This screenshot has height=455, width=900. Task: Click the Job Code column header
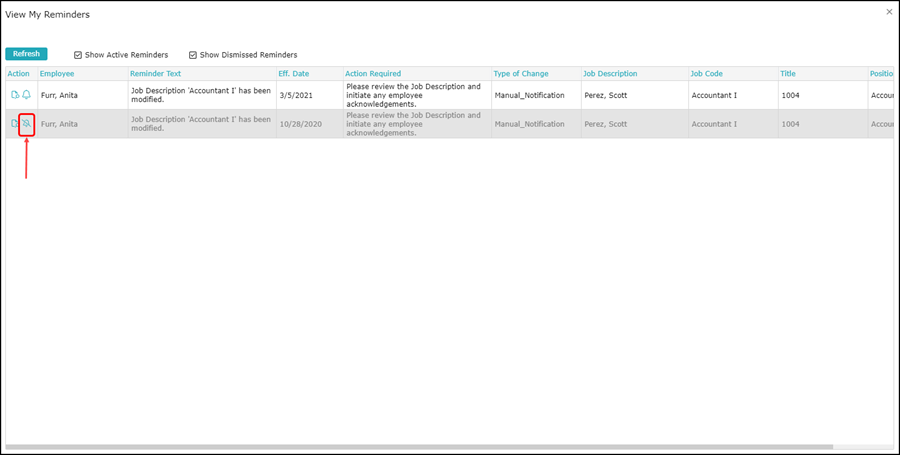[x=706, y=74]
